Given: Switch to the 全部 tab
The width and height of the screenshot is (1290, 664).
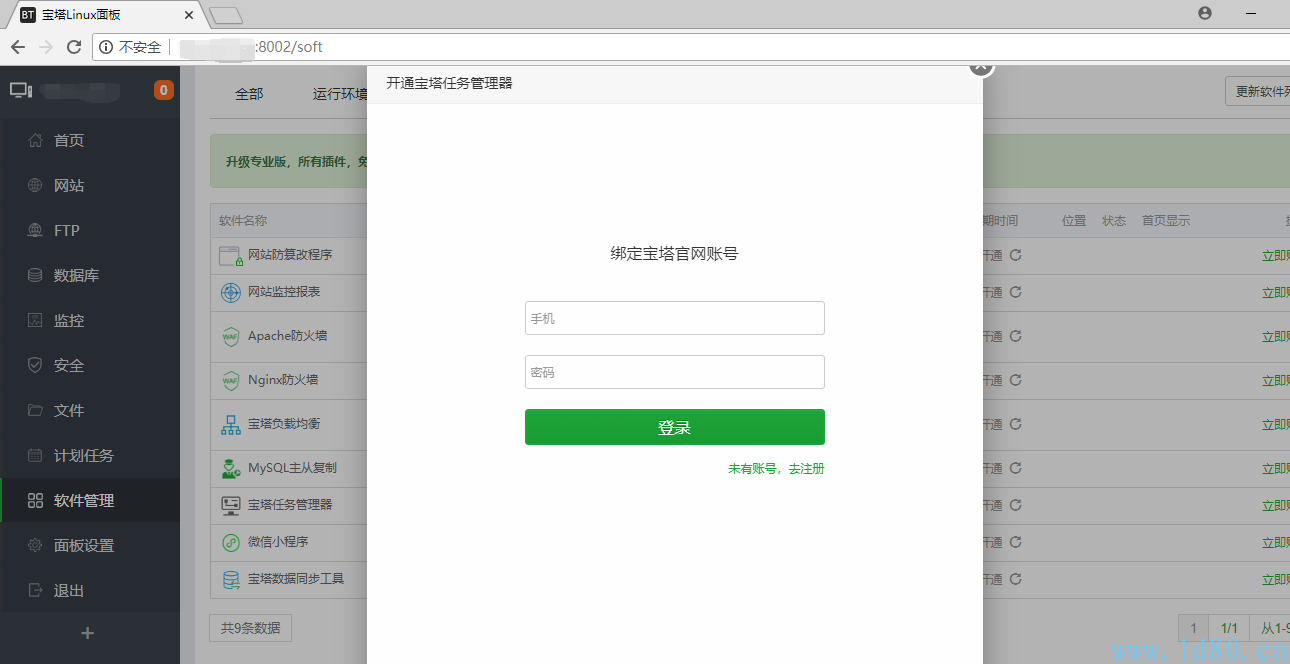Looking at the screenshot, I should [x=249, y=94].
